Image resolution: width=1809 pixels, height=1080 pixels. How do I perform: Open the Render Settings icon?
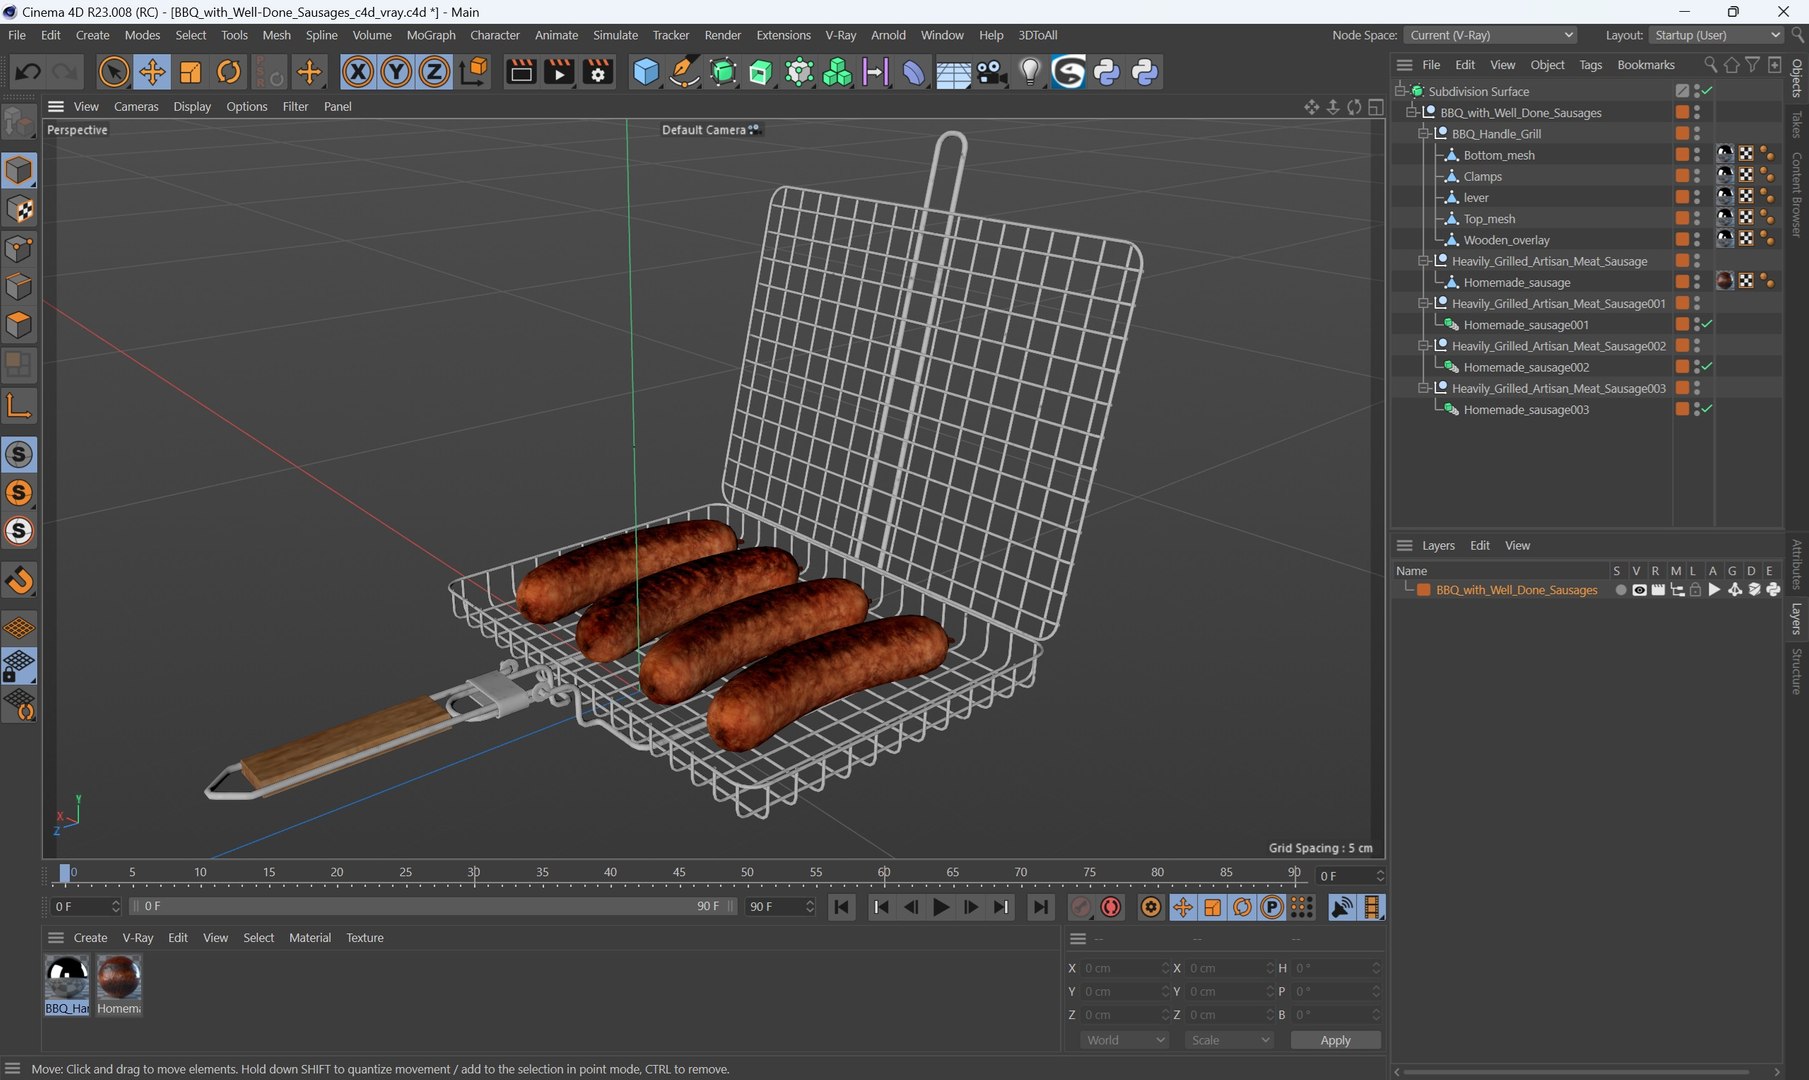click(x=598, y=72)
